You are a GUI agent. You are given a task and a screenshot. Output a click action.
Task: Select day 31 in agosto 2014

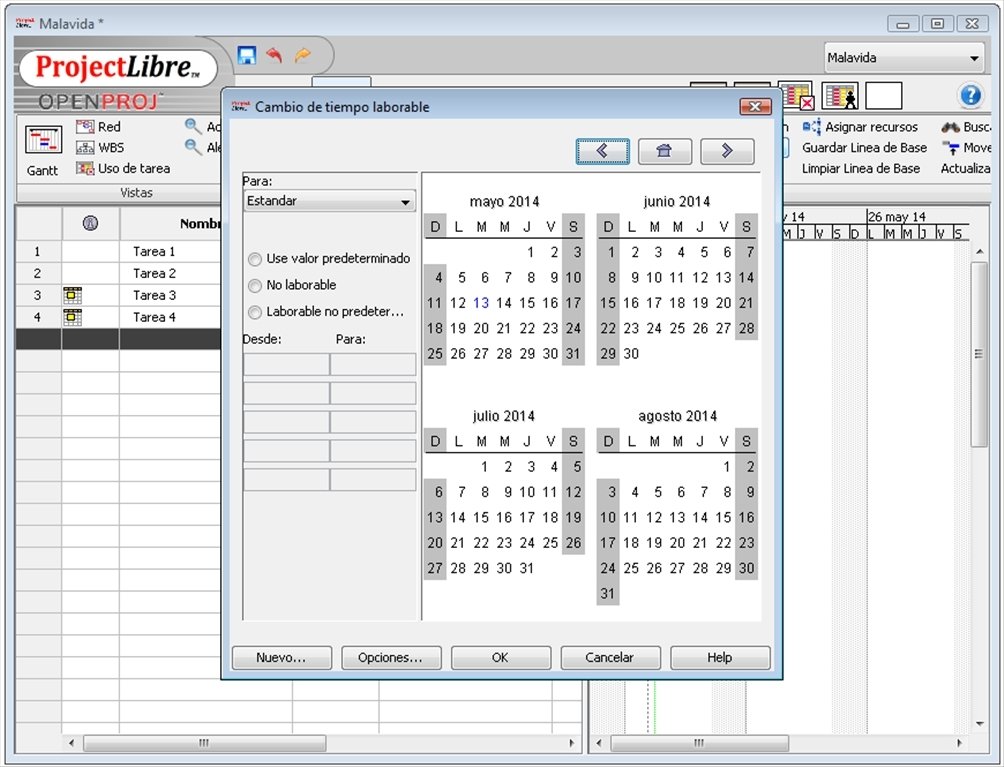(608, 593)
